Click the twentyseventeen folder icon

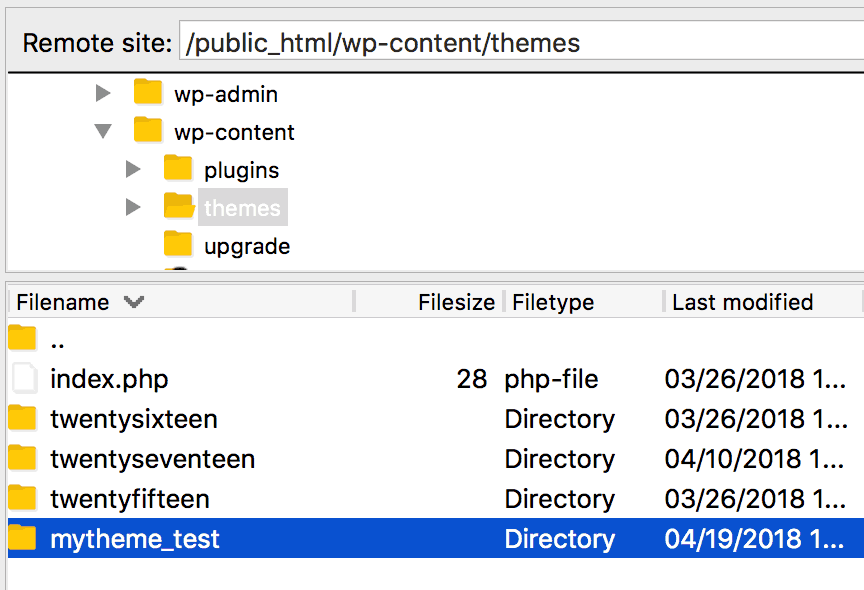coord(22,458)
